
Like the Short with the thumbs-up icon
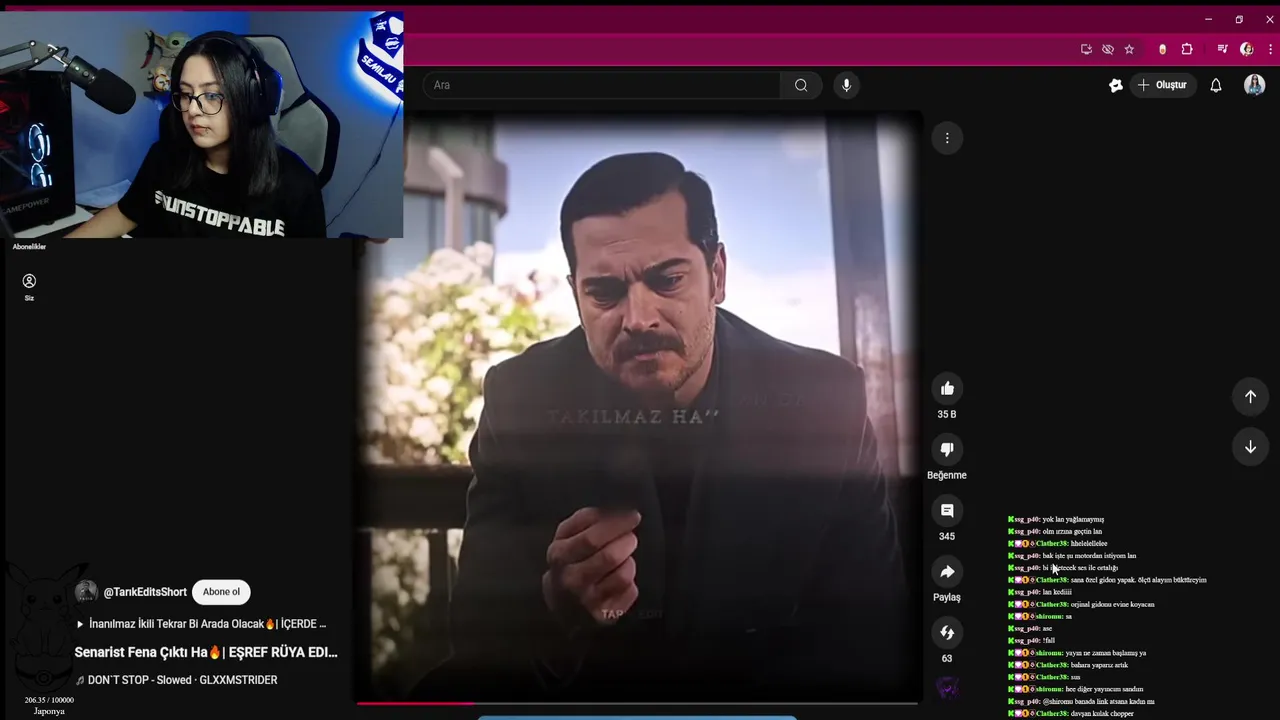pos(947,388)
